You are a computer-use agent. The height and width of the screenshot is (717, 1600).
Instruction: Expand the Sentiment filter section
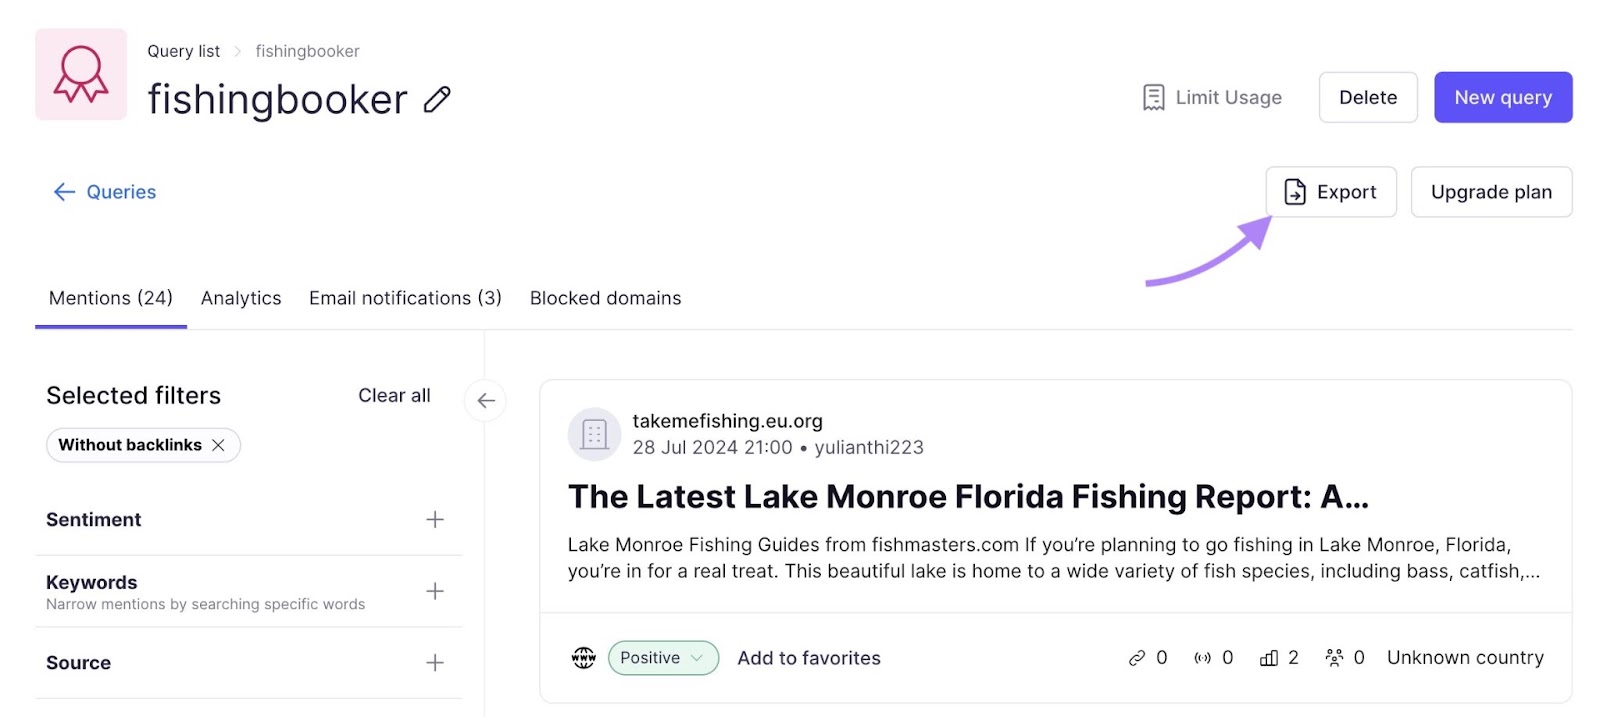pyautogui.click(x=435, y=519)
